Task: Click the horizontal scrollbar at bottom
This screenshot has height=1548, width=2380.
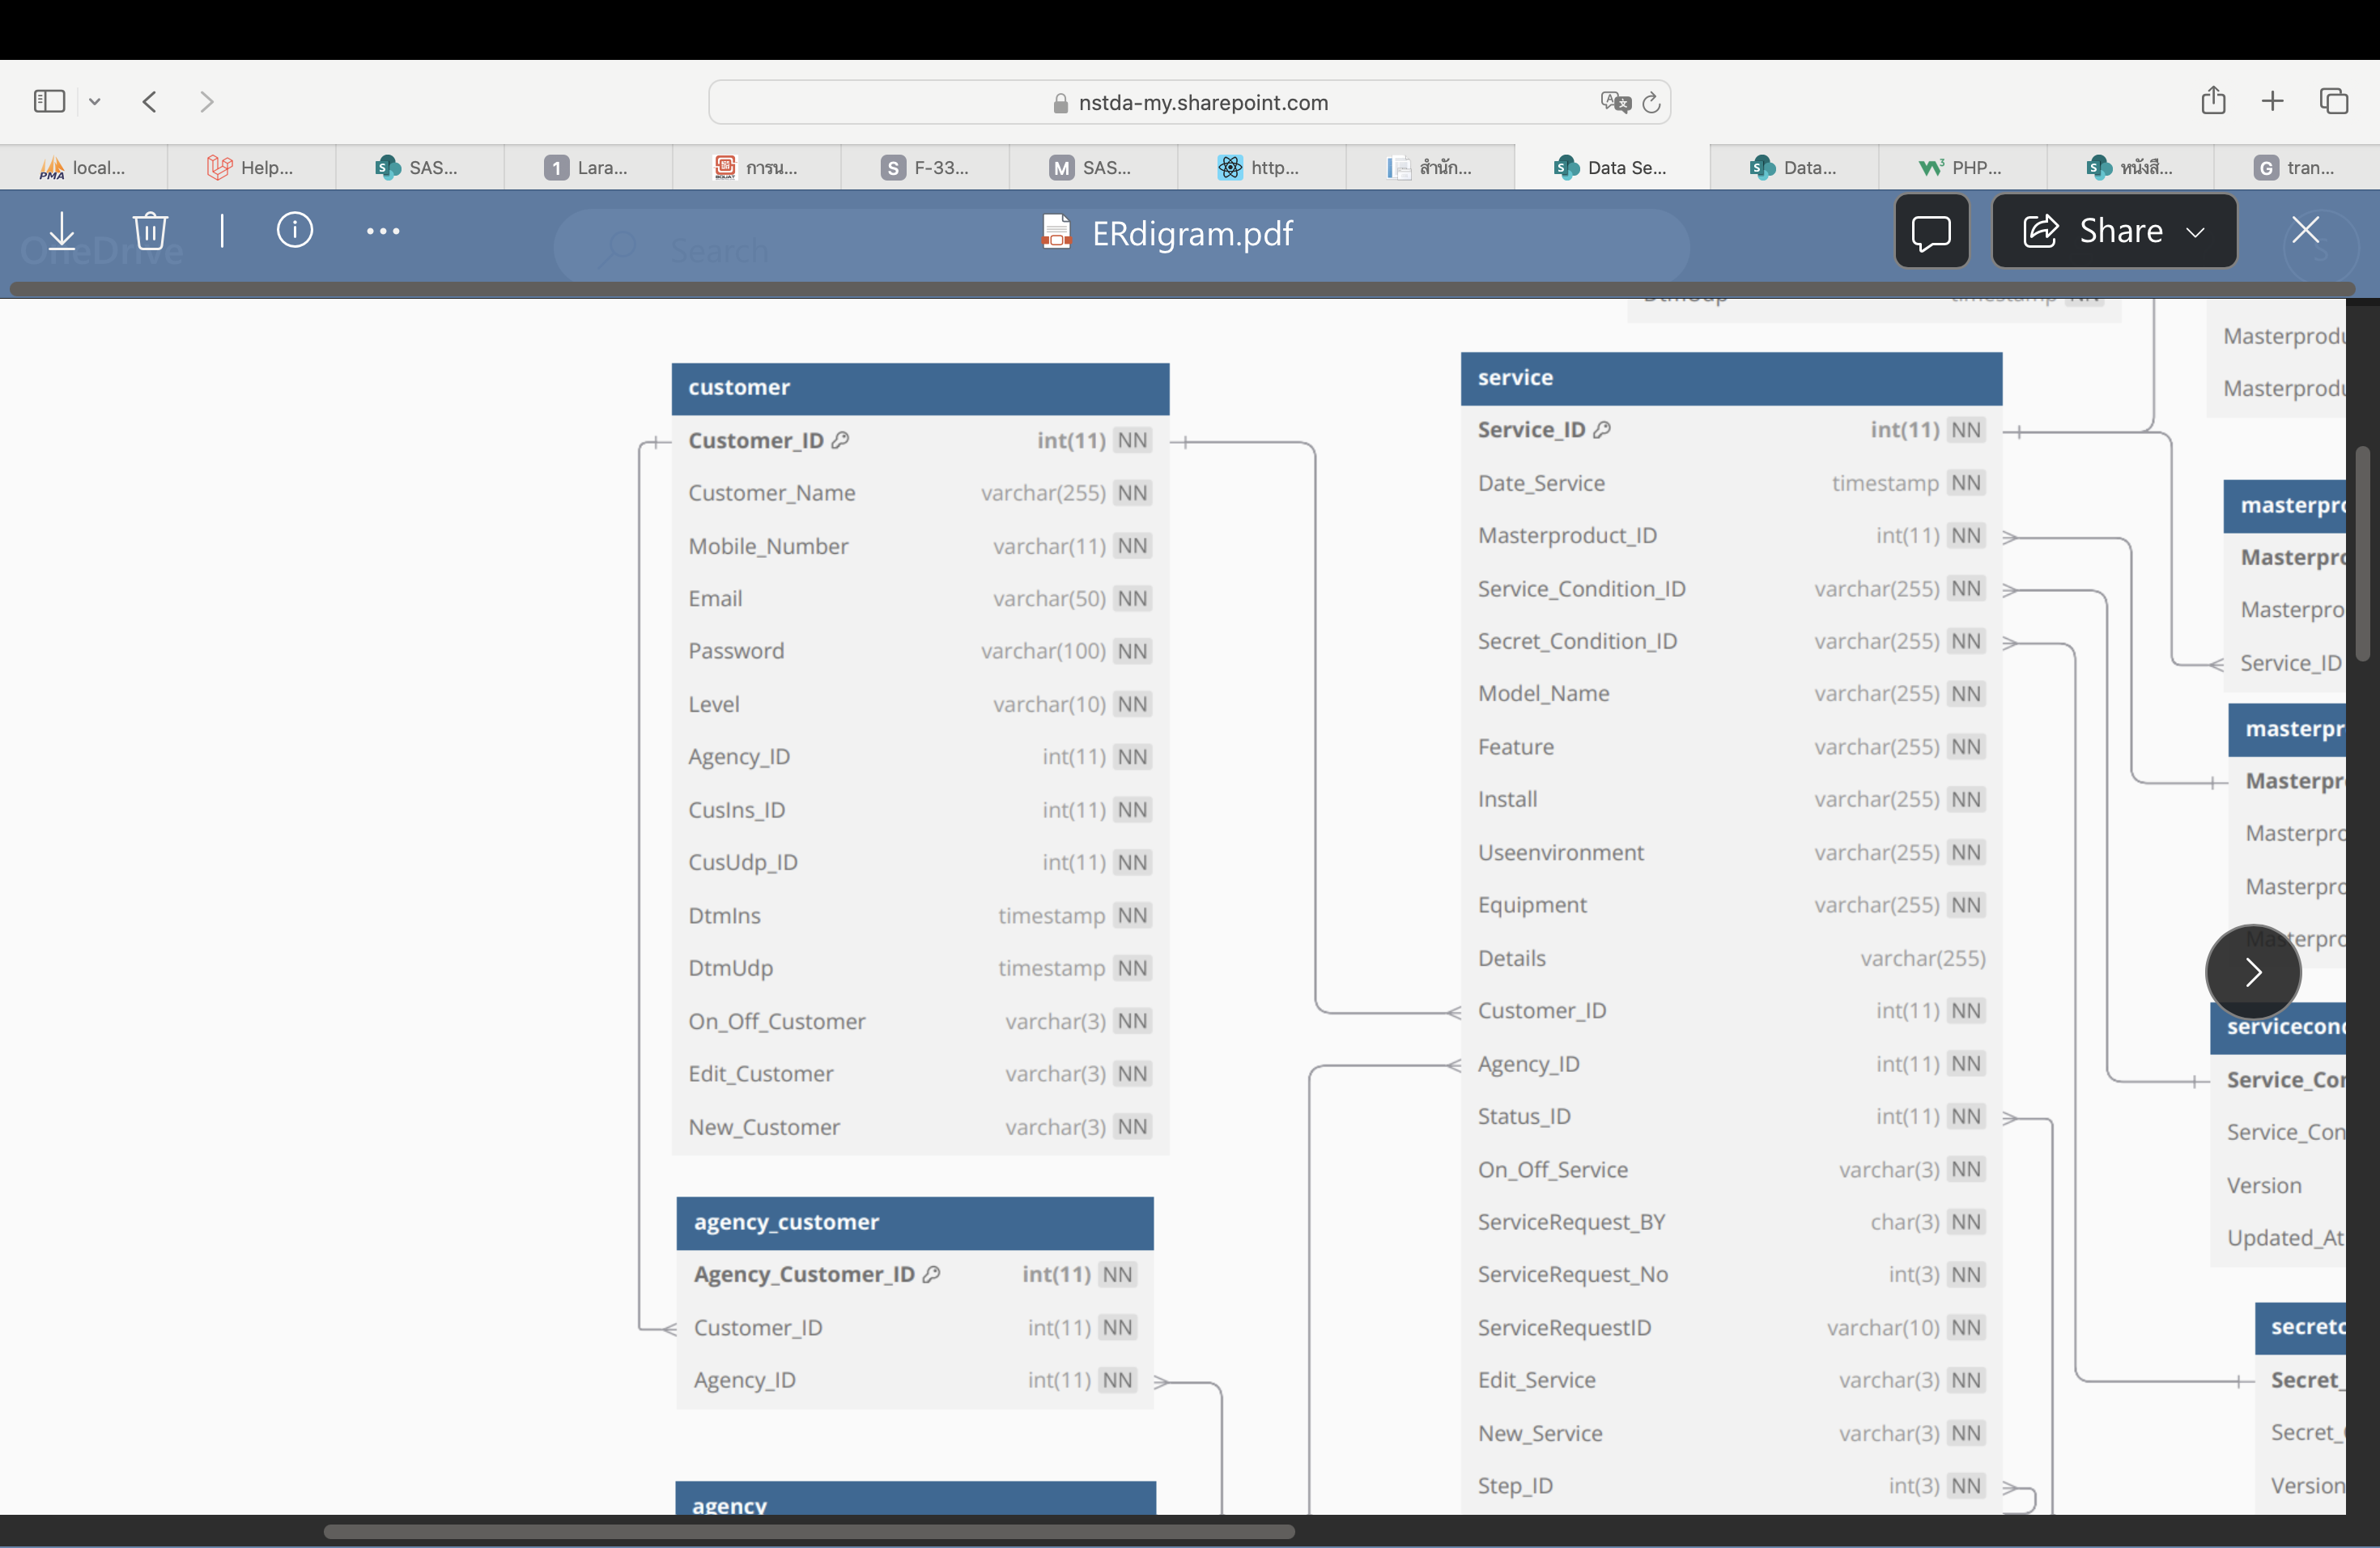Action: (x=808, y=1531)
